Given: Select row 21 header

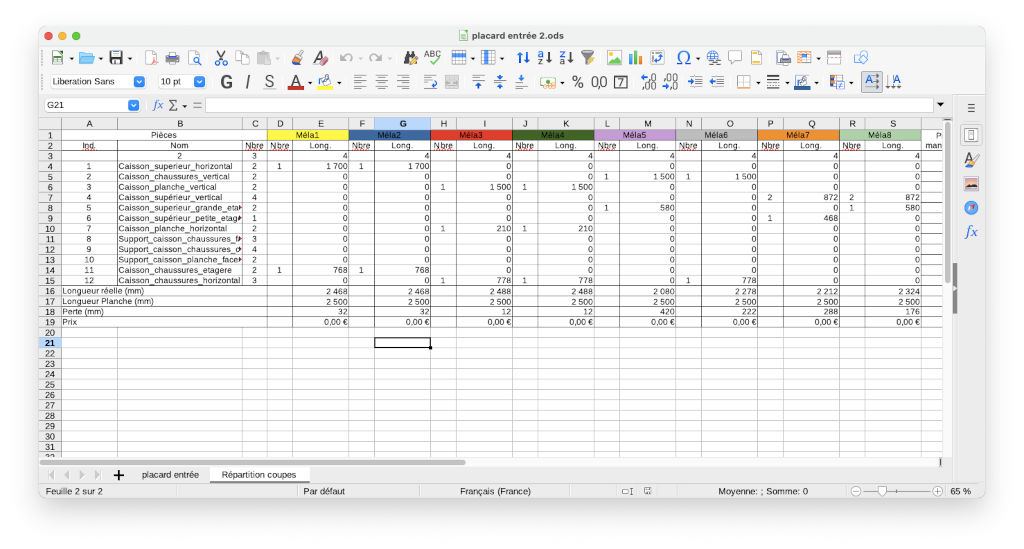Looking at the screenshot, I should 50,343.
